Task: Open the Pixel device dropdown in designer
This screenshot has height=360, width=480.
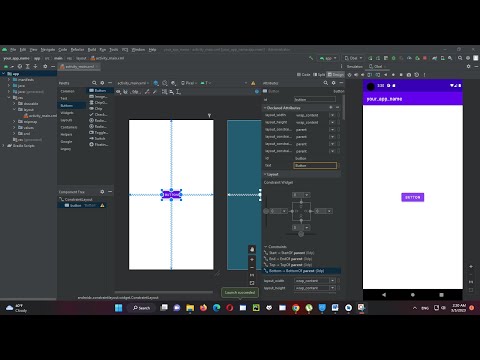Action: tap(189, 83)
